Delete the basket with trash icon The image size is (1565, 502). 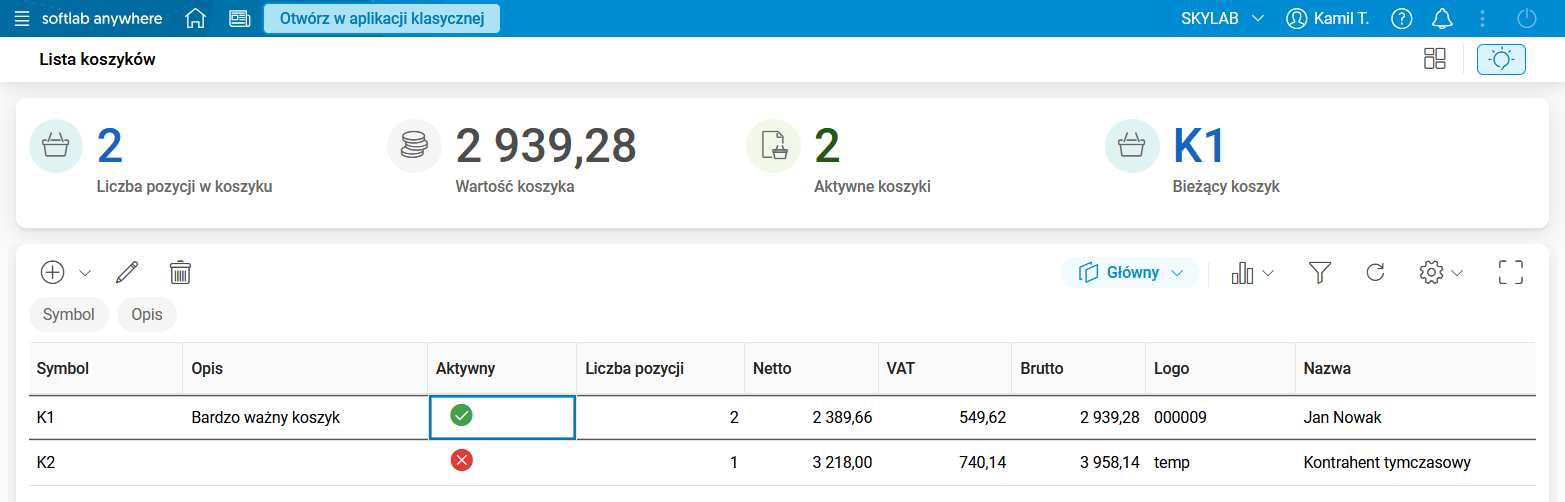pyautogui.click(x=180, y=272)
